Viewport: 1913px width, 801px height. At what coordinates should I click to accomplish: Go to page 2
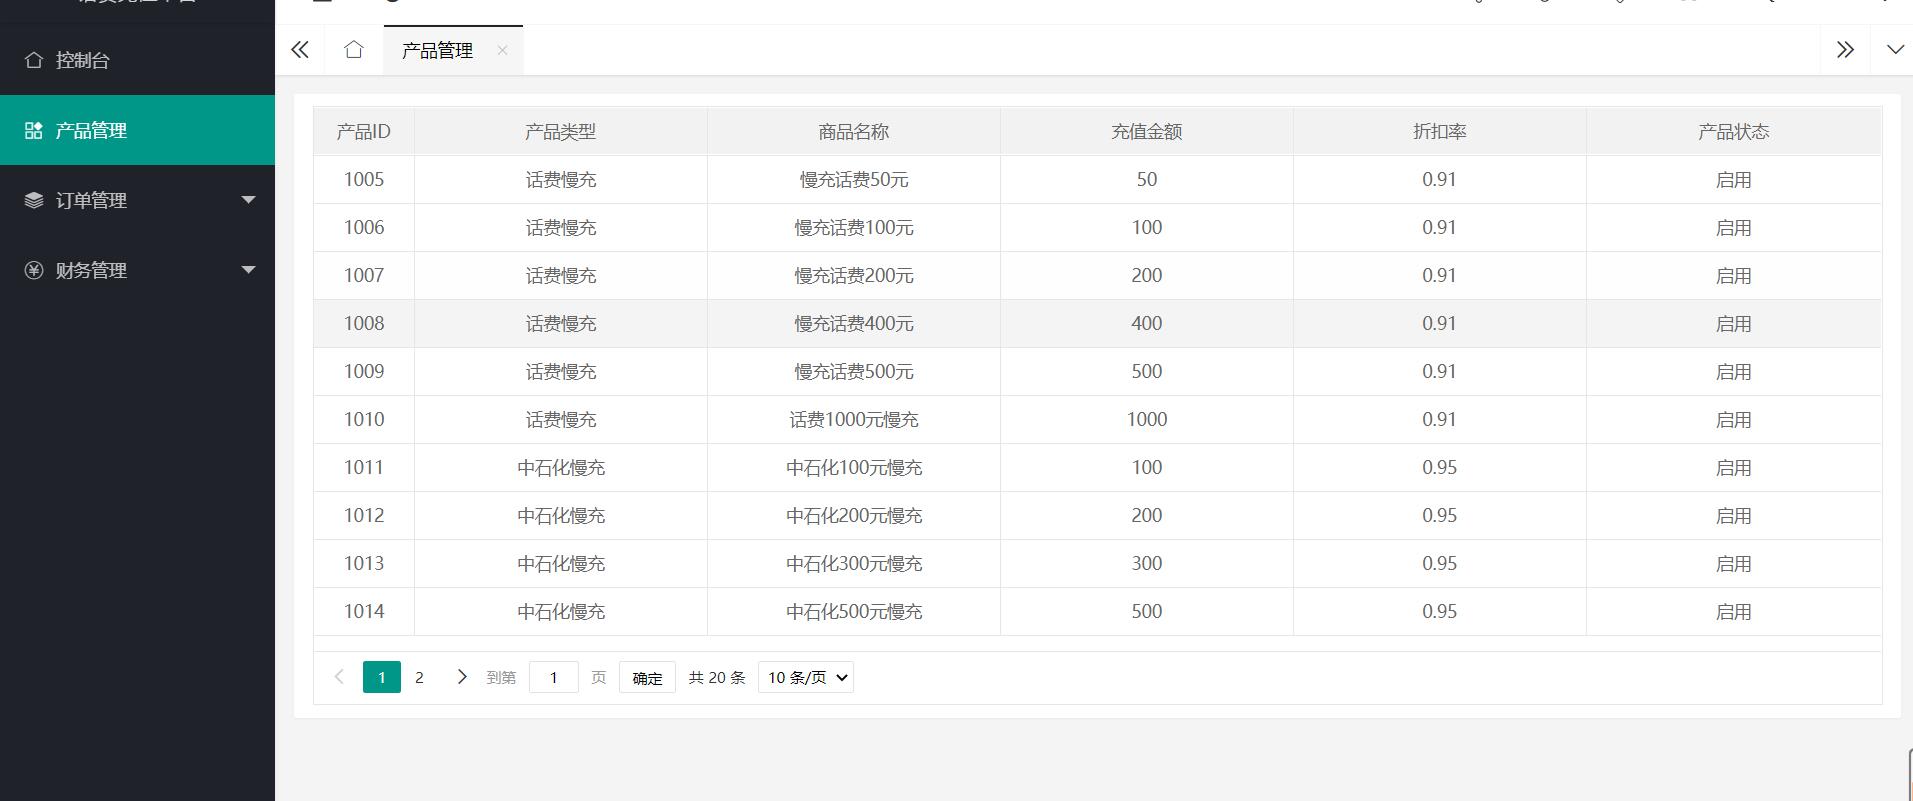tap(419, 677)
